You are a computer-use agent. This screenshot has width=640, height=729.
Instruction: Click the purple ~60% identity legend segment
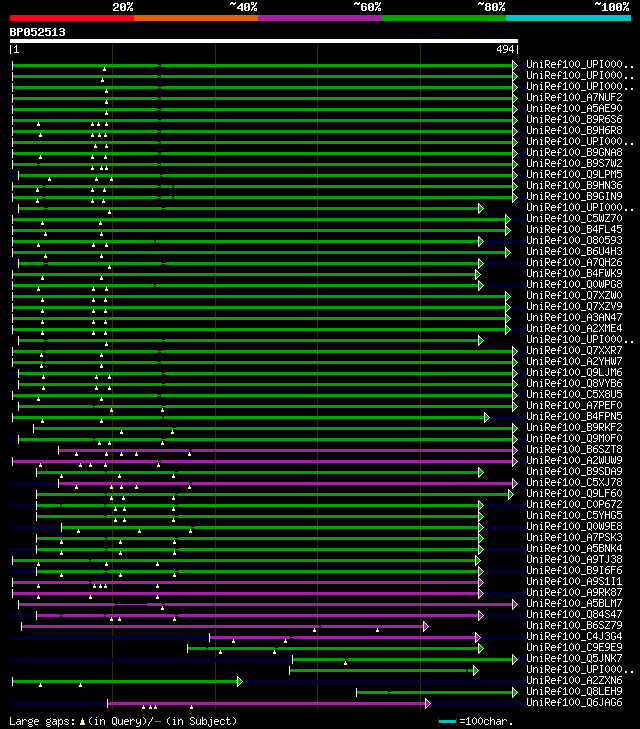pyautogui.click(x=320, y=18)
